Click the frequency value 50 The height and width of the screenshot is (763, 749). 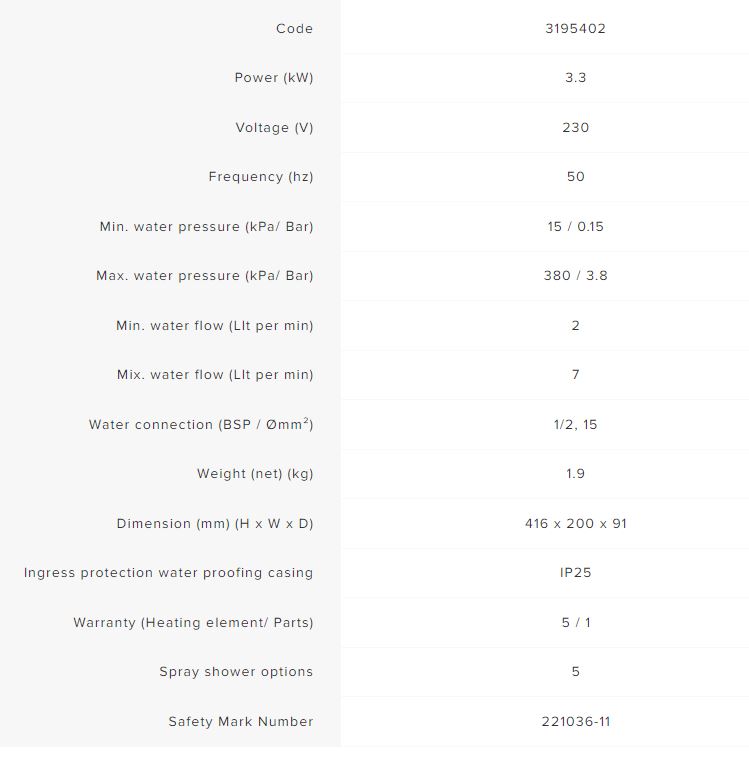coord(575,177)
